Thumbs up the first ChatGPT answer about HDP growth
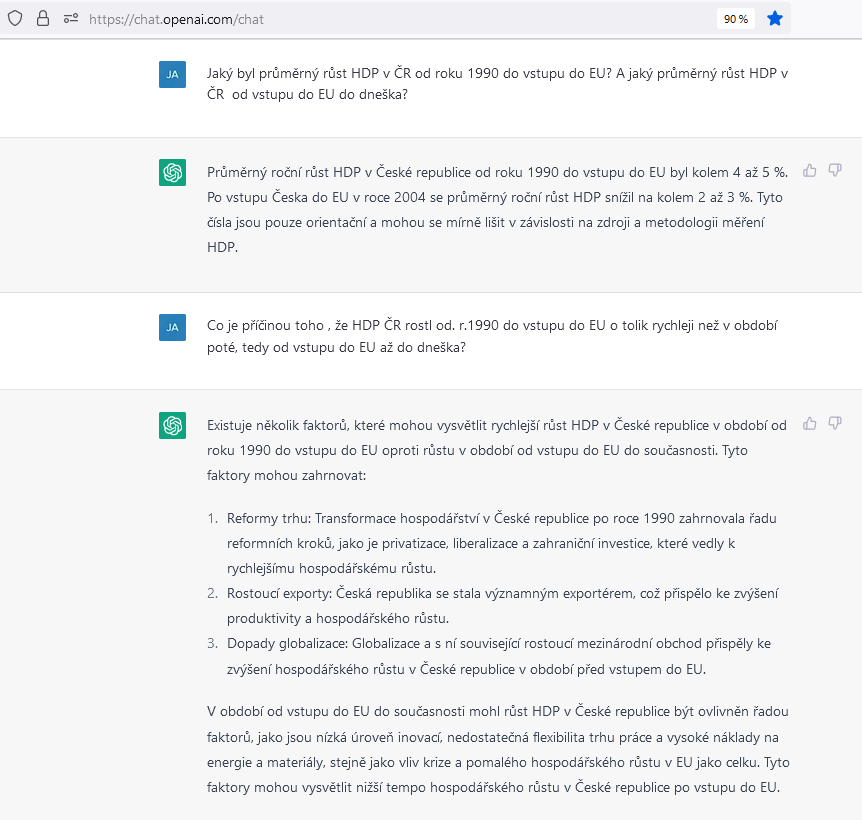862x820 pixels. coord(810,170)
